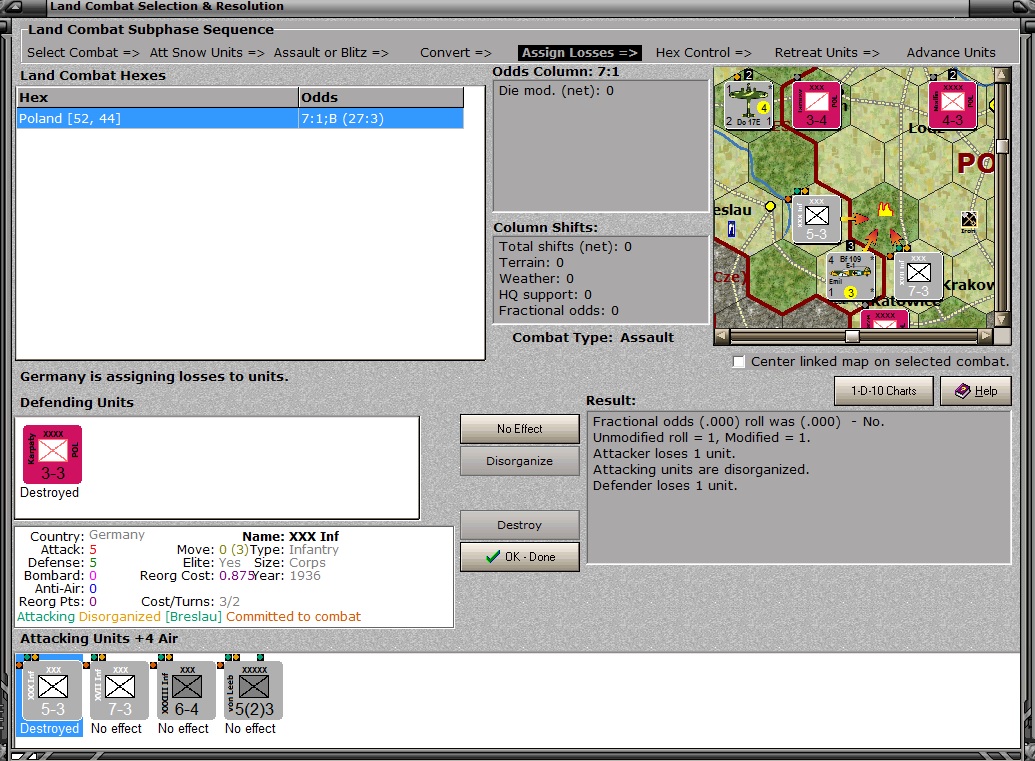Click the Do 17E bomber counter on map
Viewport: 1035px width, 761px height.
(749, 104)
